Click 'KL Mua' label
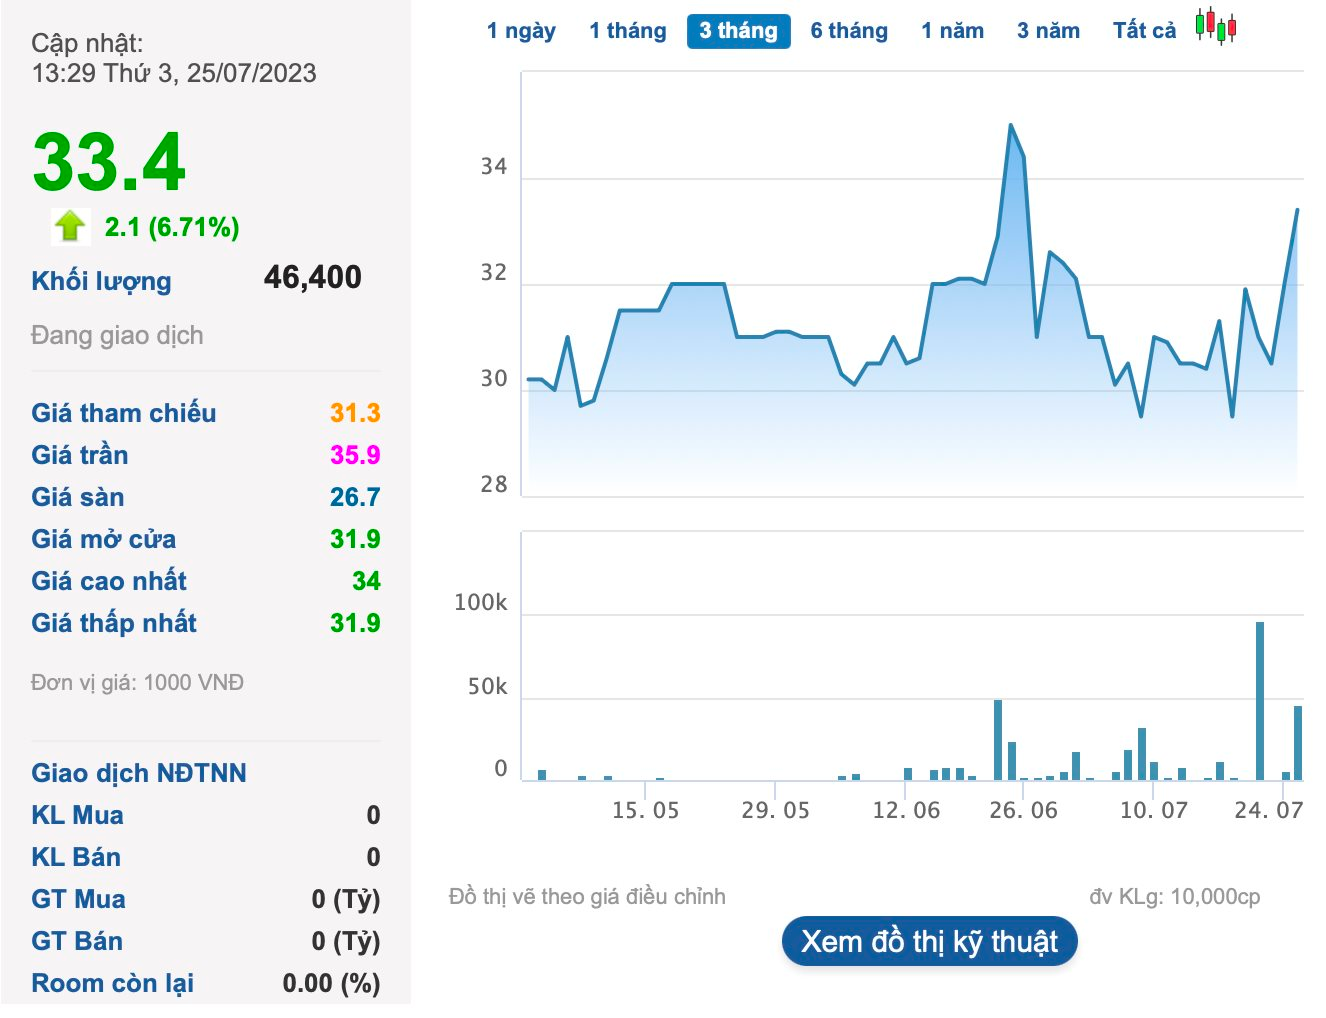1326x1018 pixels. tap(77, 815)
